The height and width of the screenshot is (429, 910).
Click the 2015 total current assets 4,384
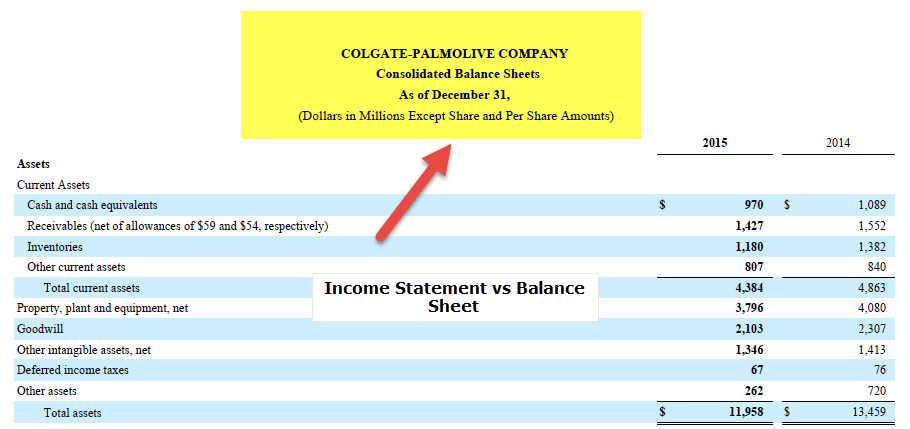pos(749,288)
